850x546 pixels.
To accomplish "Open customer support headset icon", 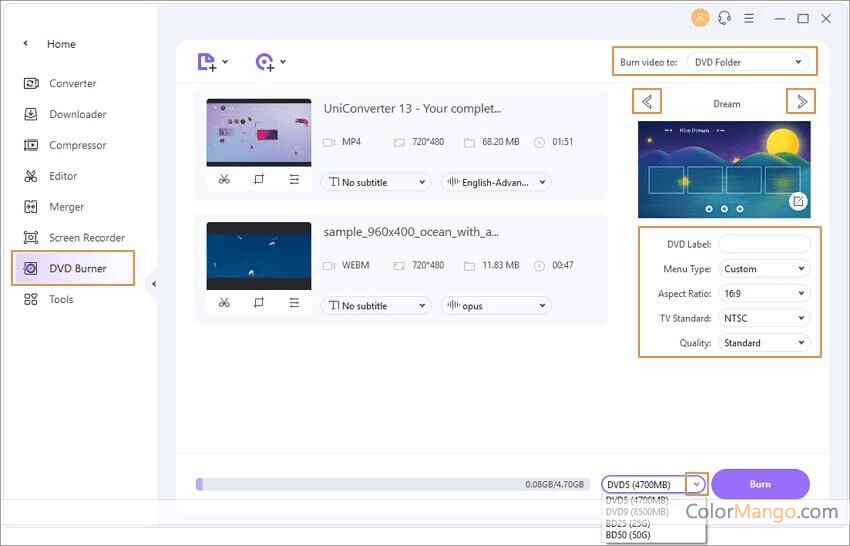I will 724,18.
